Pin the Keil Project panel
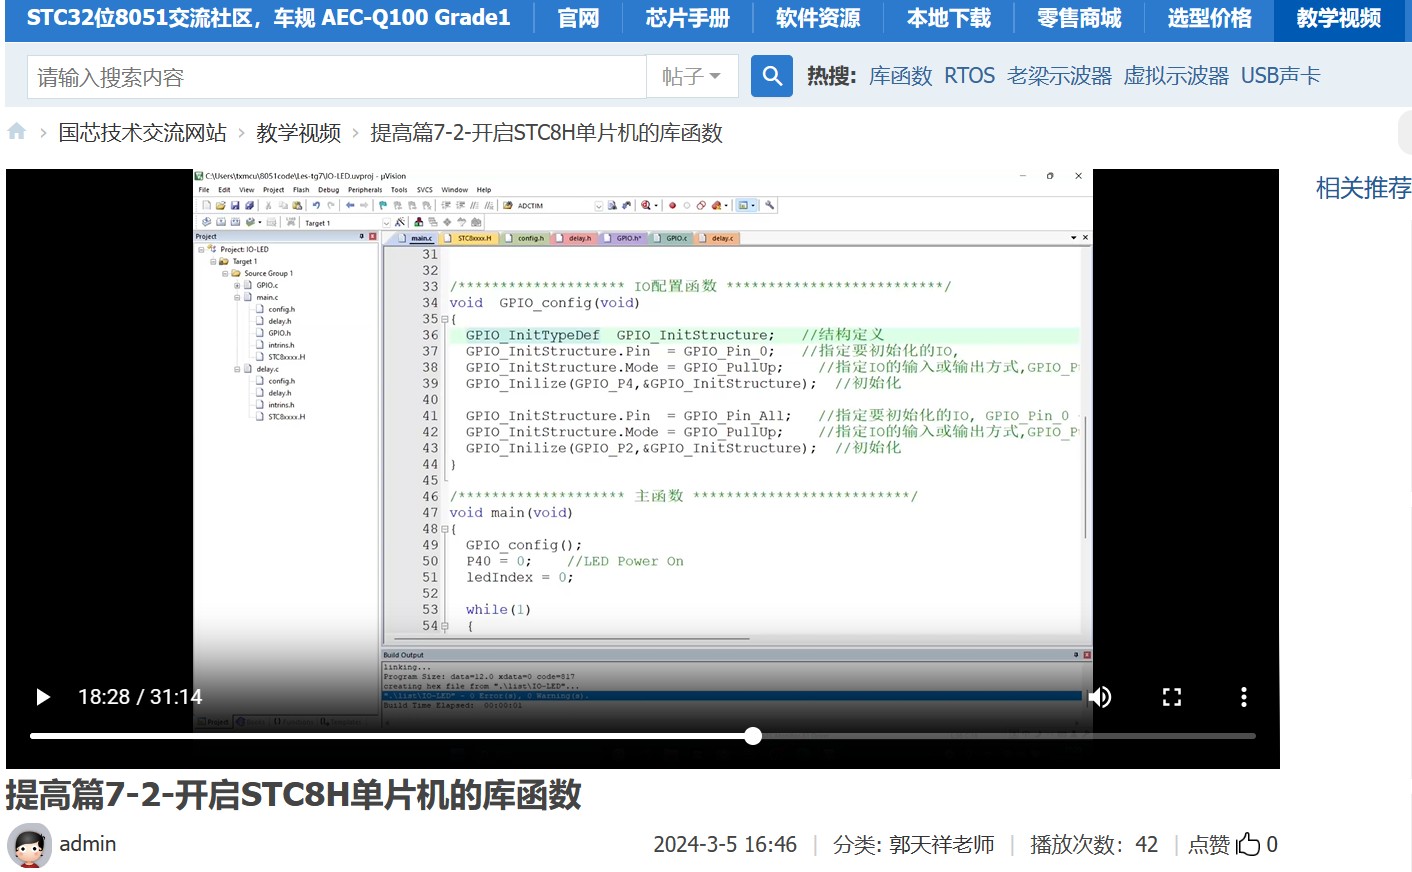1412x872 pixels. pos(362,236)
